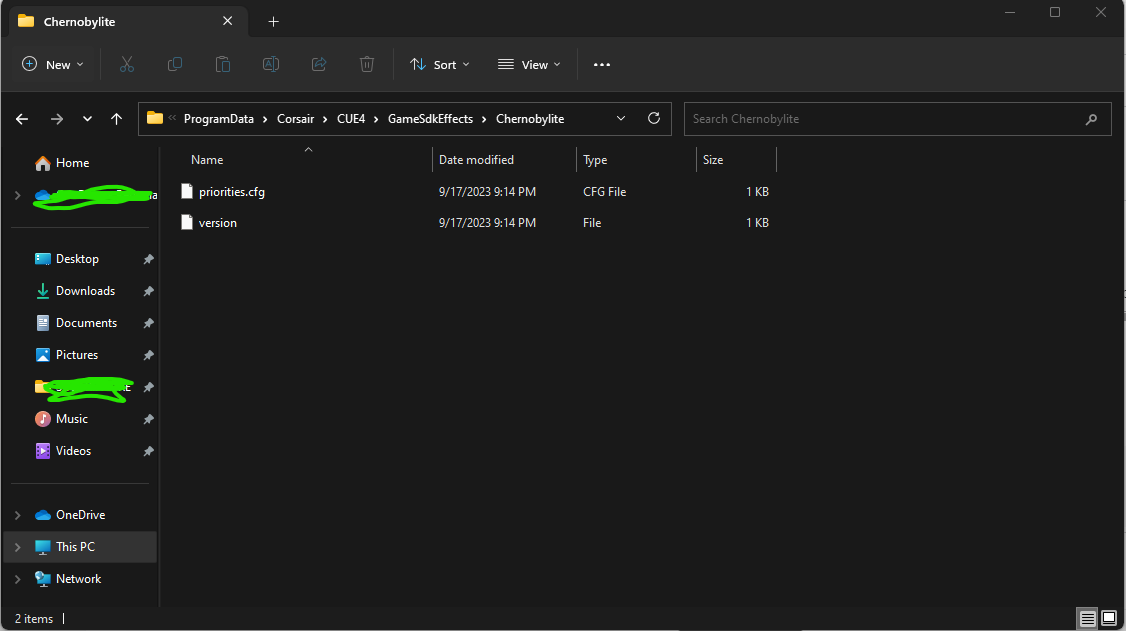1126x631 pixels.
Task: Click the Cut scissors icon
Action: [x=127, y=65]
